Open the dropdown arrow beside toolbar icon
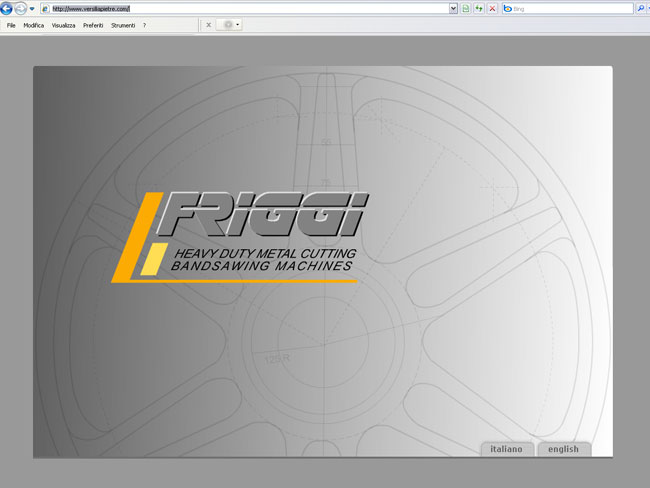The height and width of the screenshot is (488, 650). (x=238, y=25)
